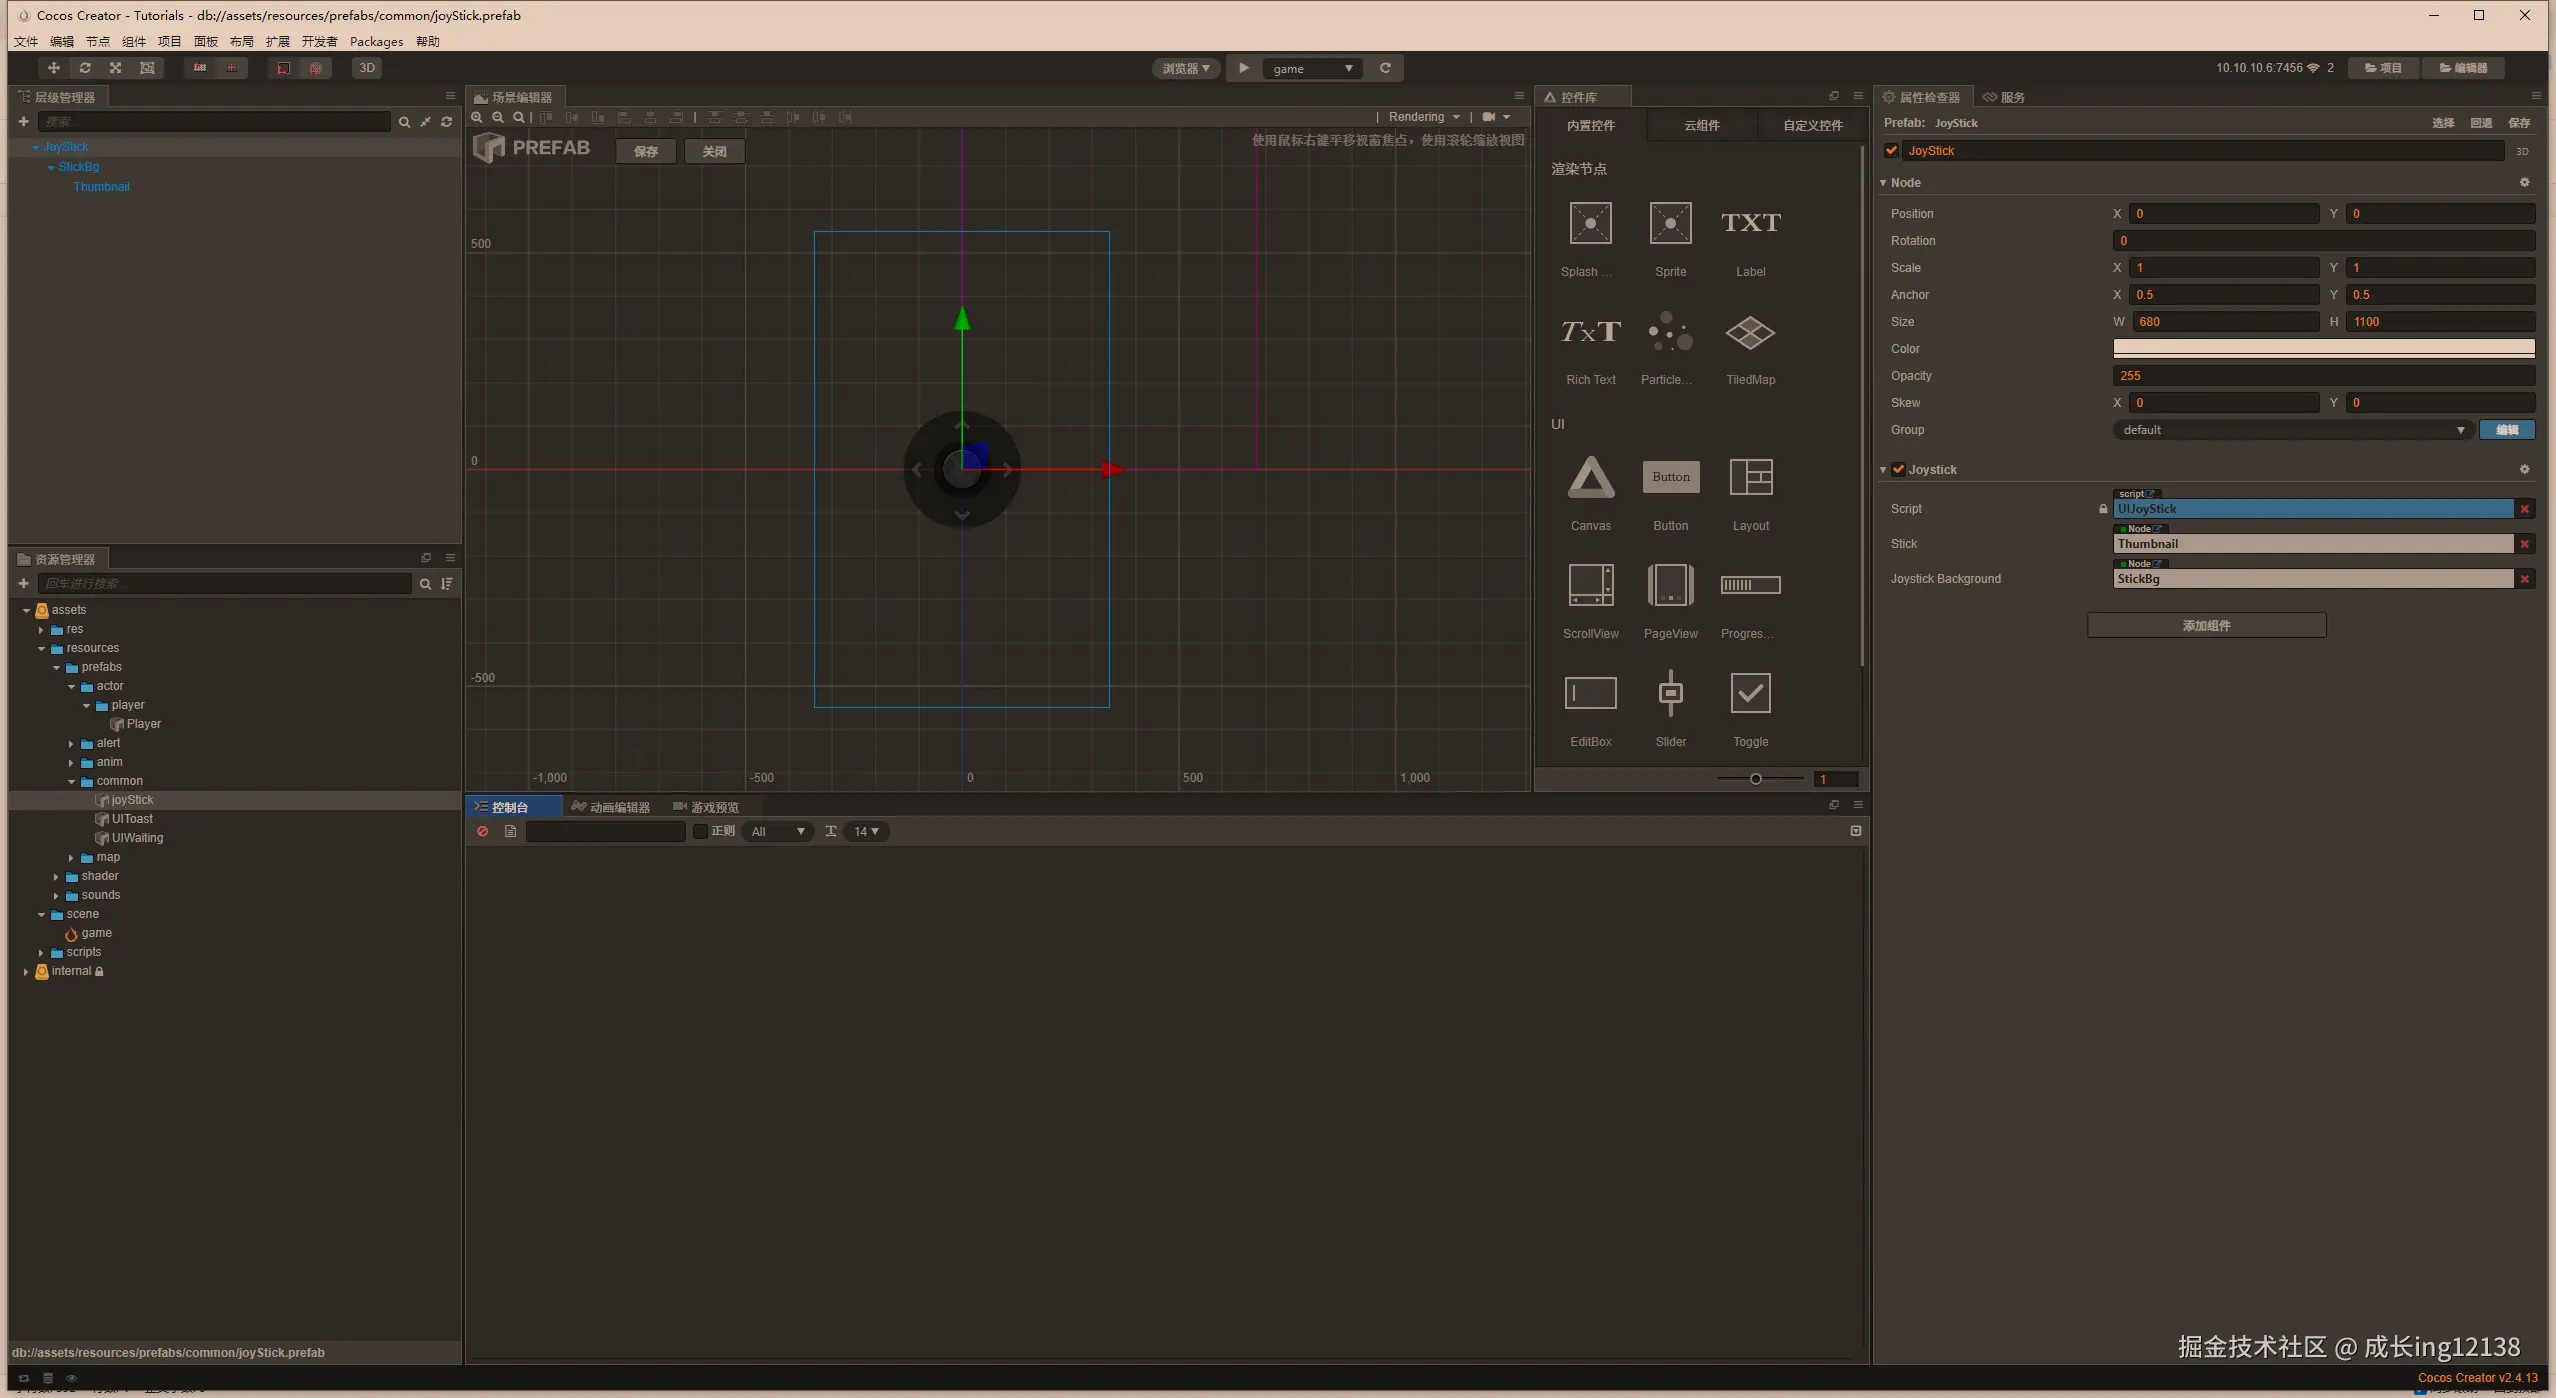Uncheck the JoyStick node active checkbox
Screen dimensions: 2556x1398
pos(1891,151)
